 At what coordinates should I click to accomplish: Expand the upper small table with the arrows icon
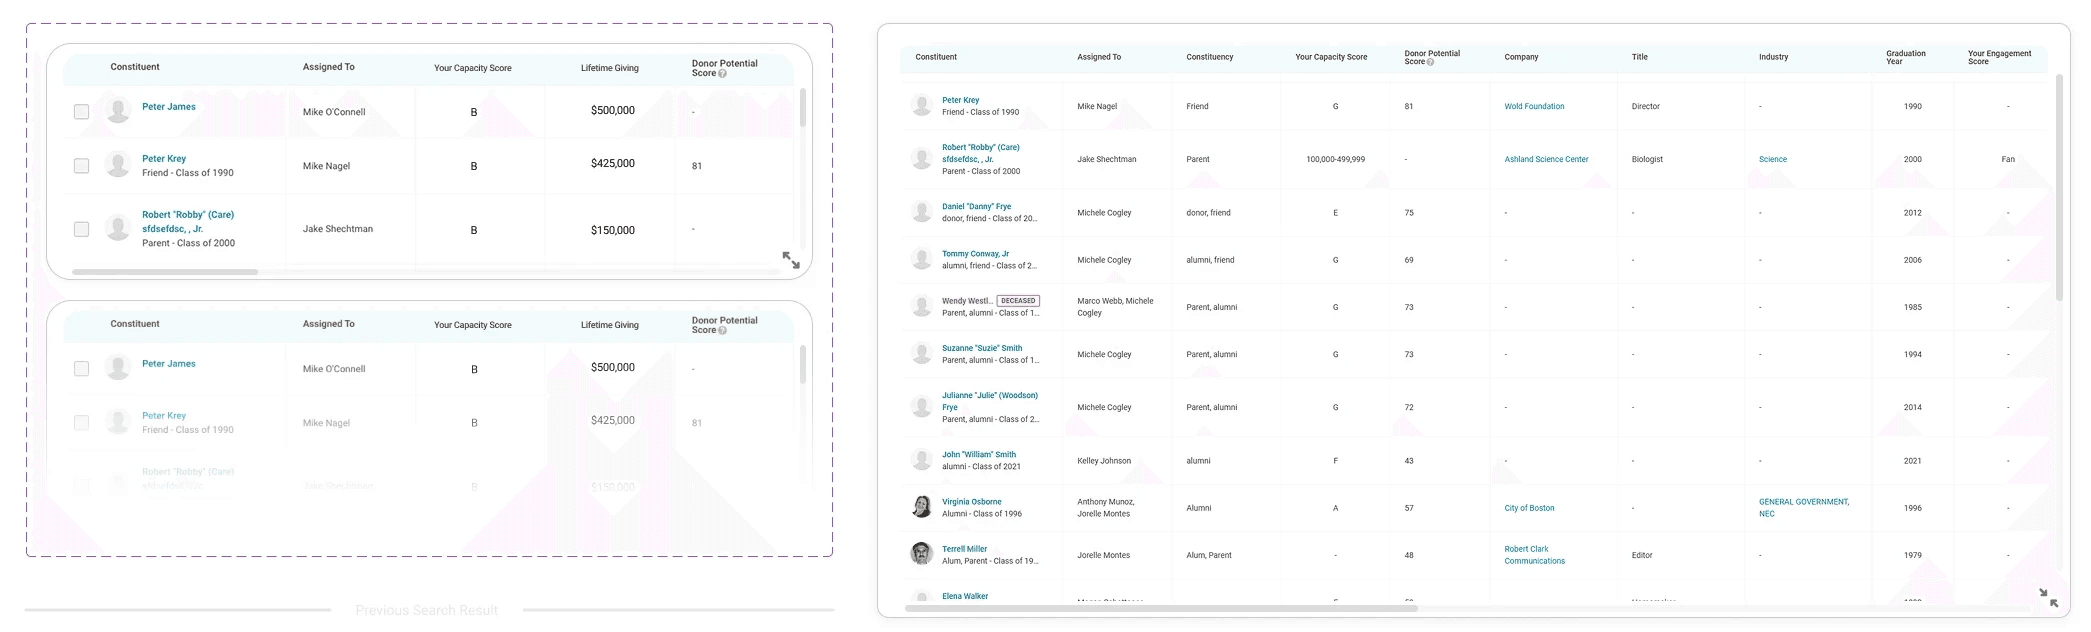(791, 260)
